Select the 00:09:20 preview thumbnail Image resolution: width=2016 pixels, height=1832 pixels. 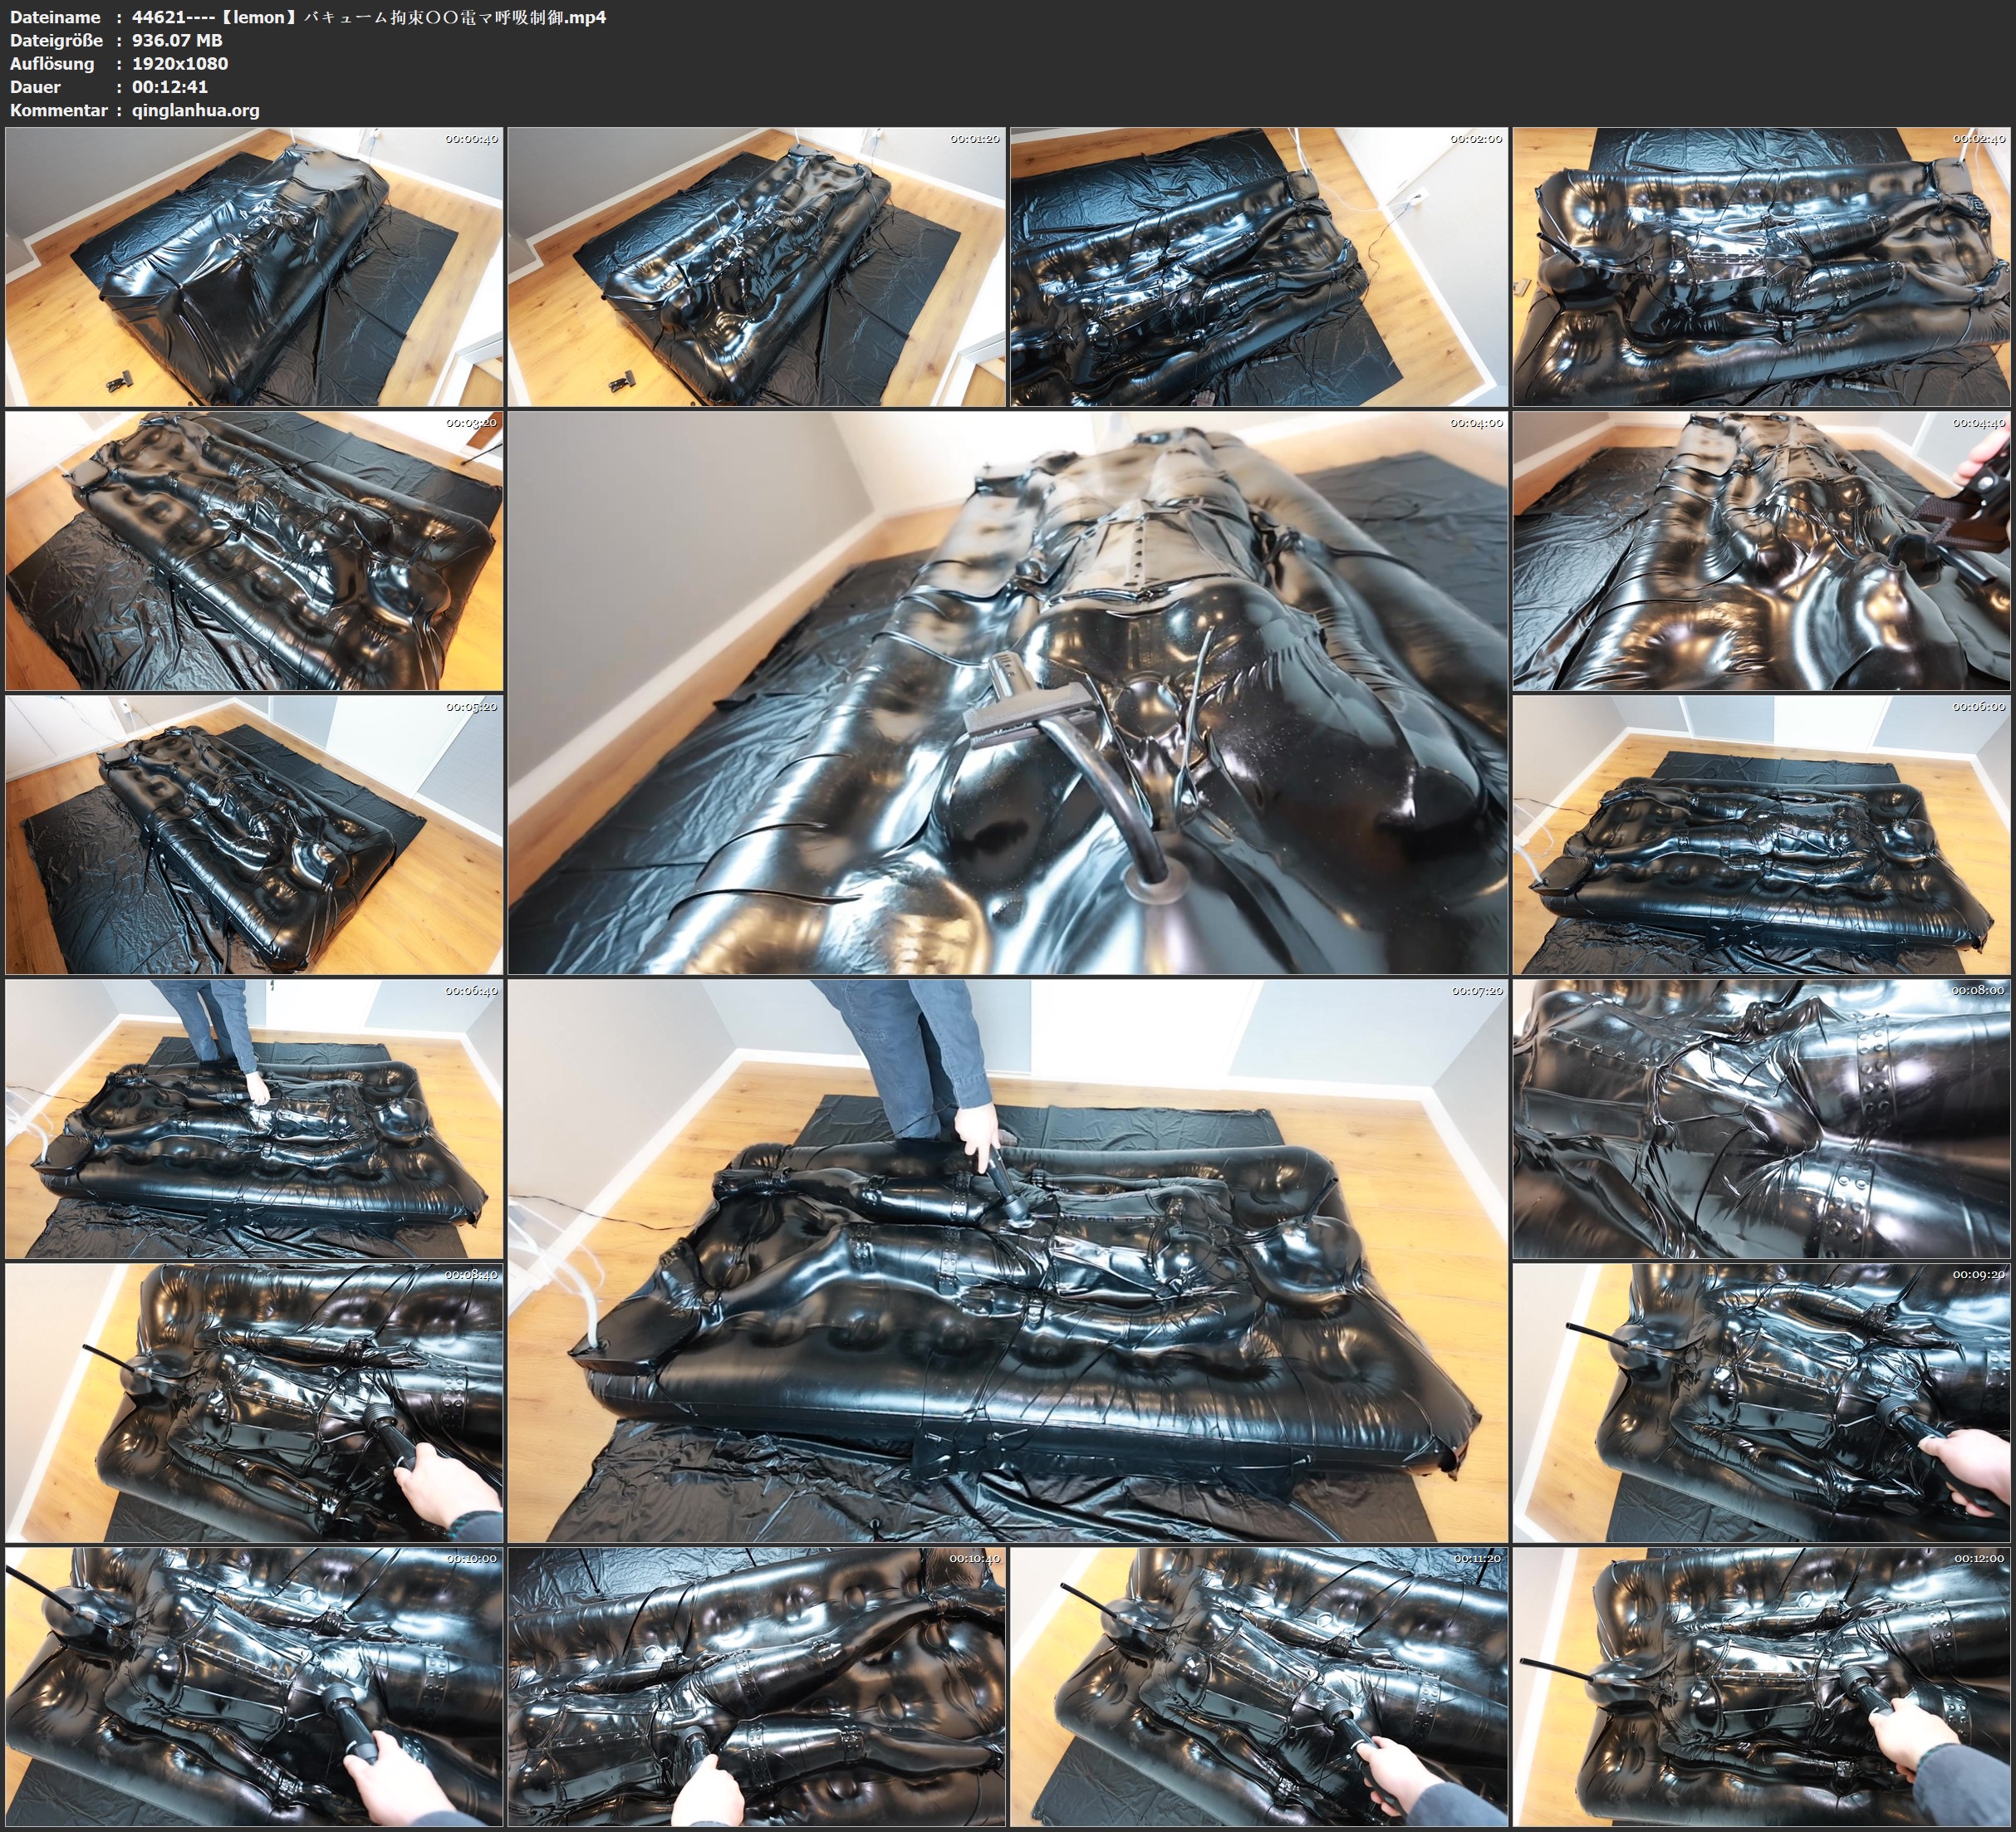(1761, 1402)
